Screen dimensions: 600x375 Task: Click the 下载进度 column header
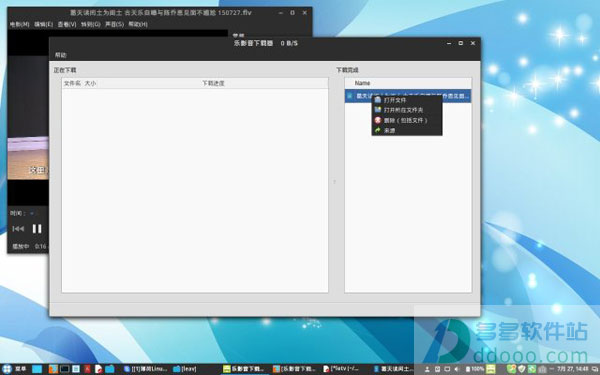(213, 83)
